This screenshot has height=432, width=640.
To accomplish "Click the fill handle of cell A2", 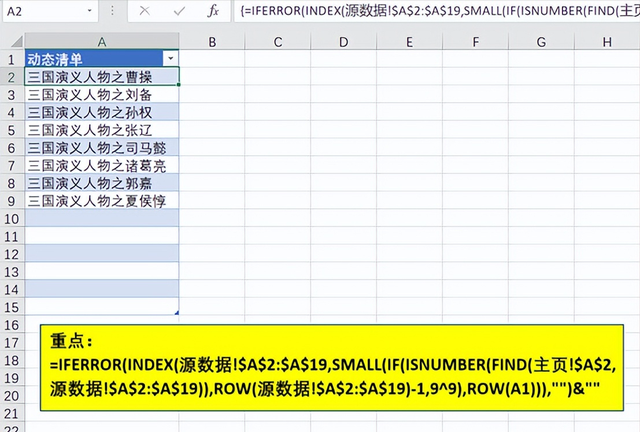I will (x=179, y=85).
